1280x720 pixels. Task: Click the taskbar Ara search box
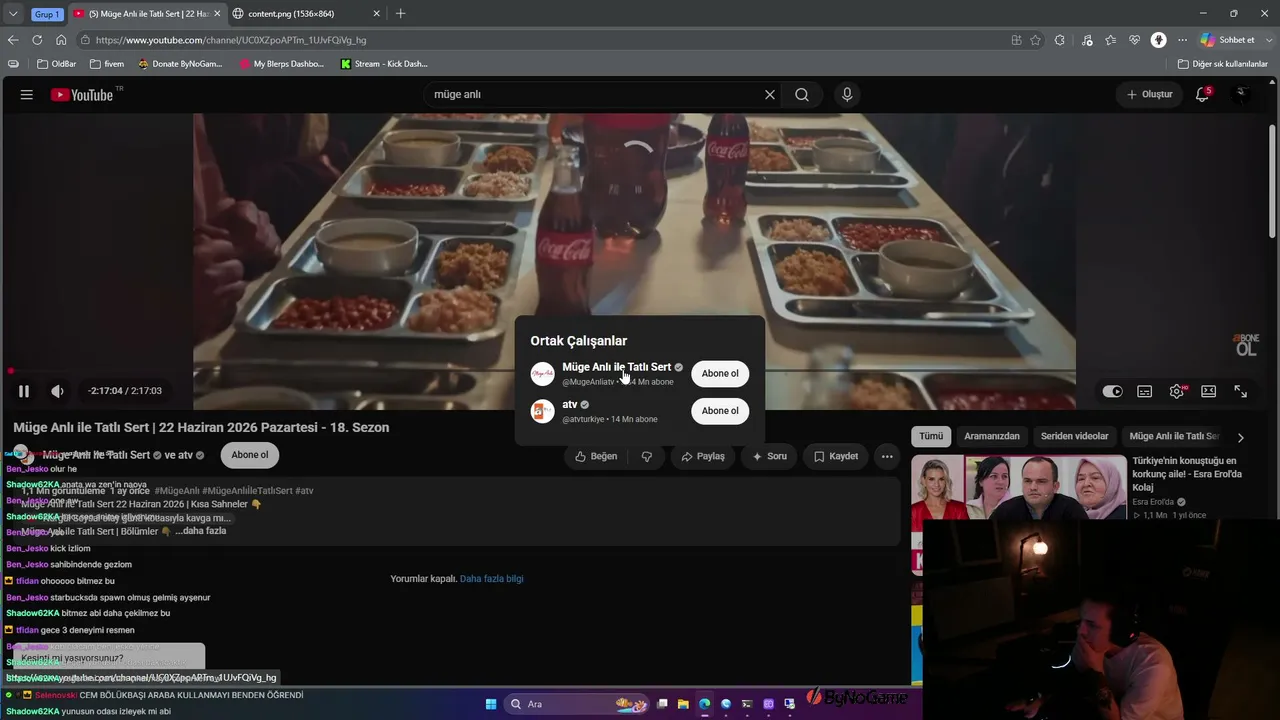click(x=576, y=704)
